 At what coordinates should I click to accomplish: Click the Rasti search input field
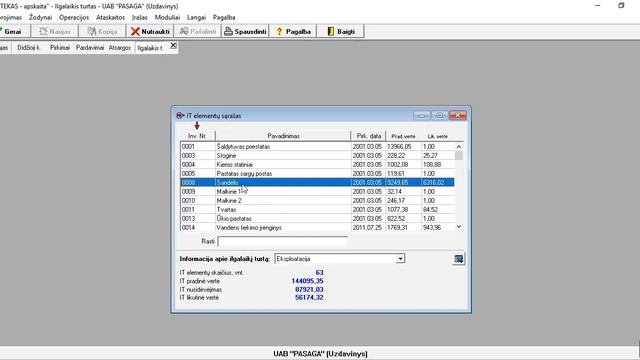[282, 241]
